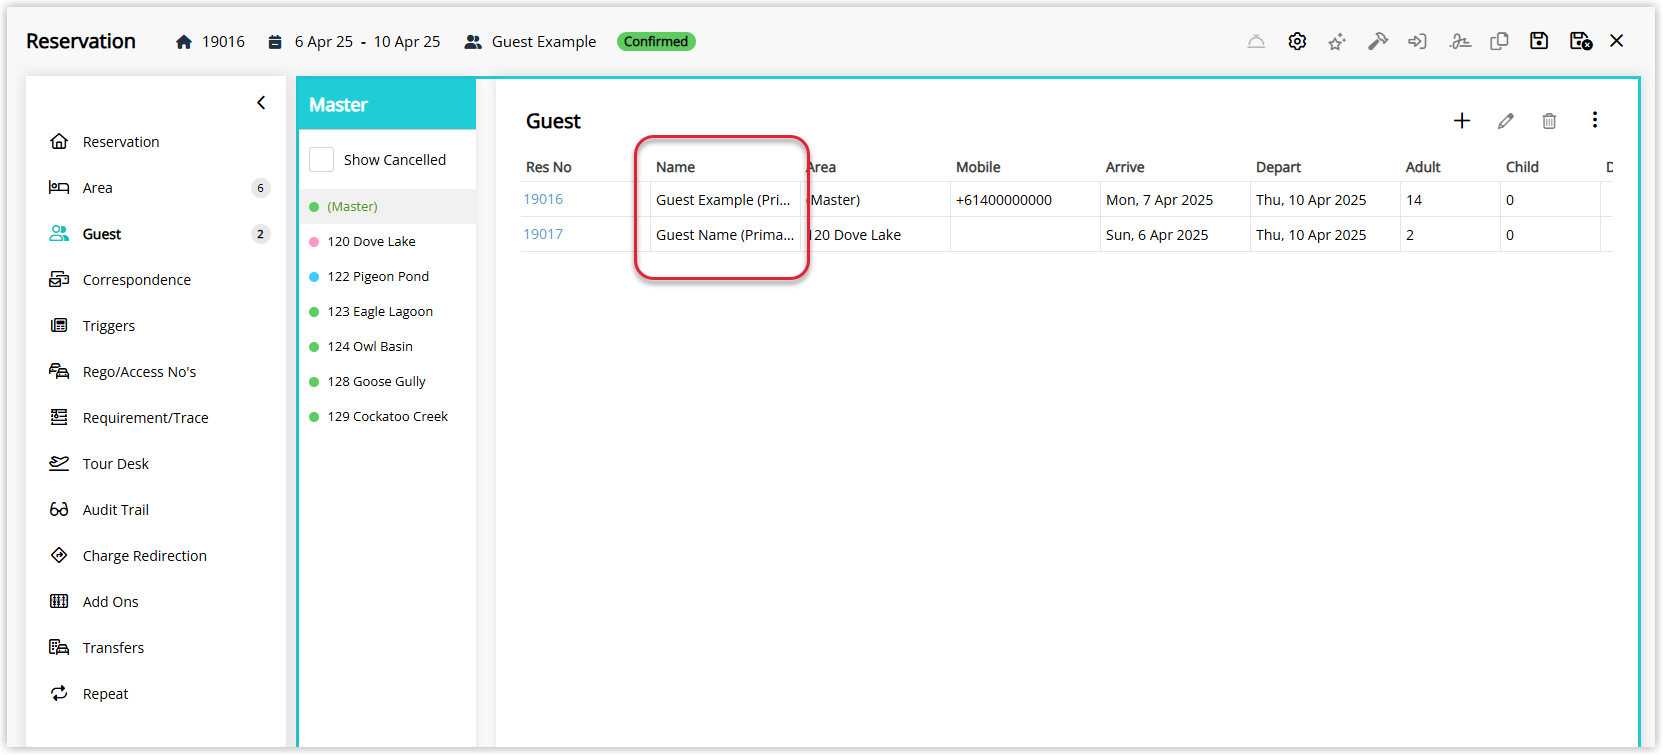
Task: Click the Area count badge 6
Action: pos(261,188)
